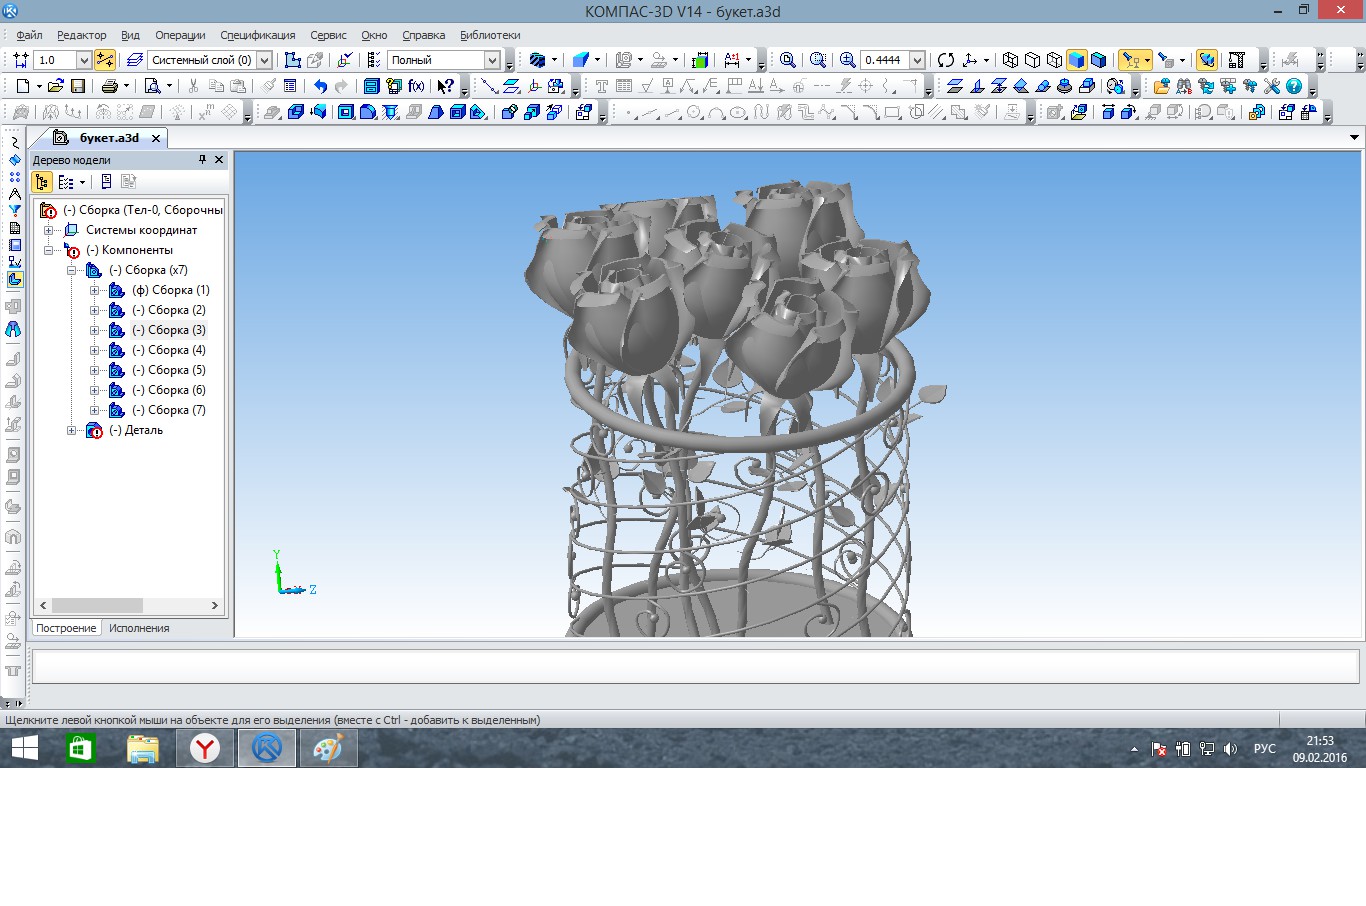This screenshot has width=1366, height=906.
Task: Click the Print icon in toolbar
Action: pos(110,86)
